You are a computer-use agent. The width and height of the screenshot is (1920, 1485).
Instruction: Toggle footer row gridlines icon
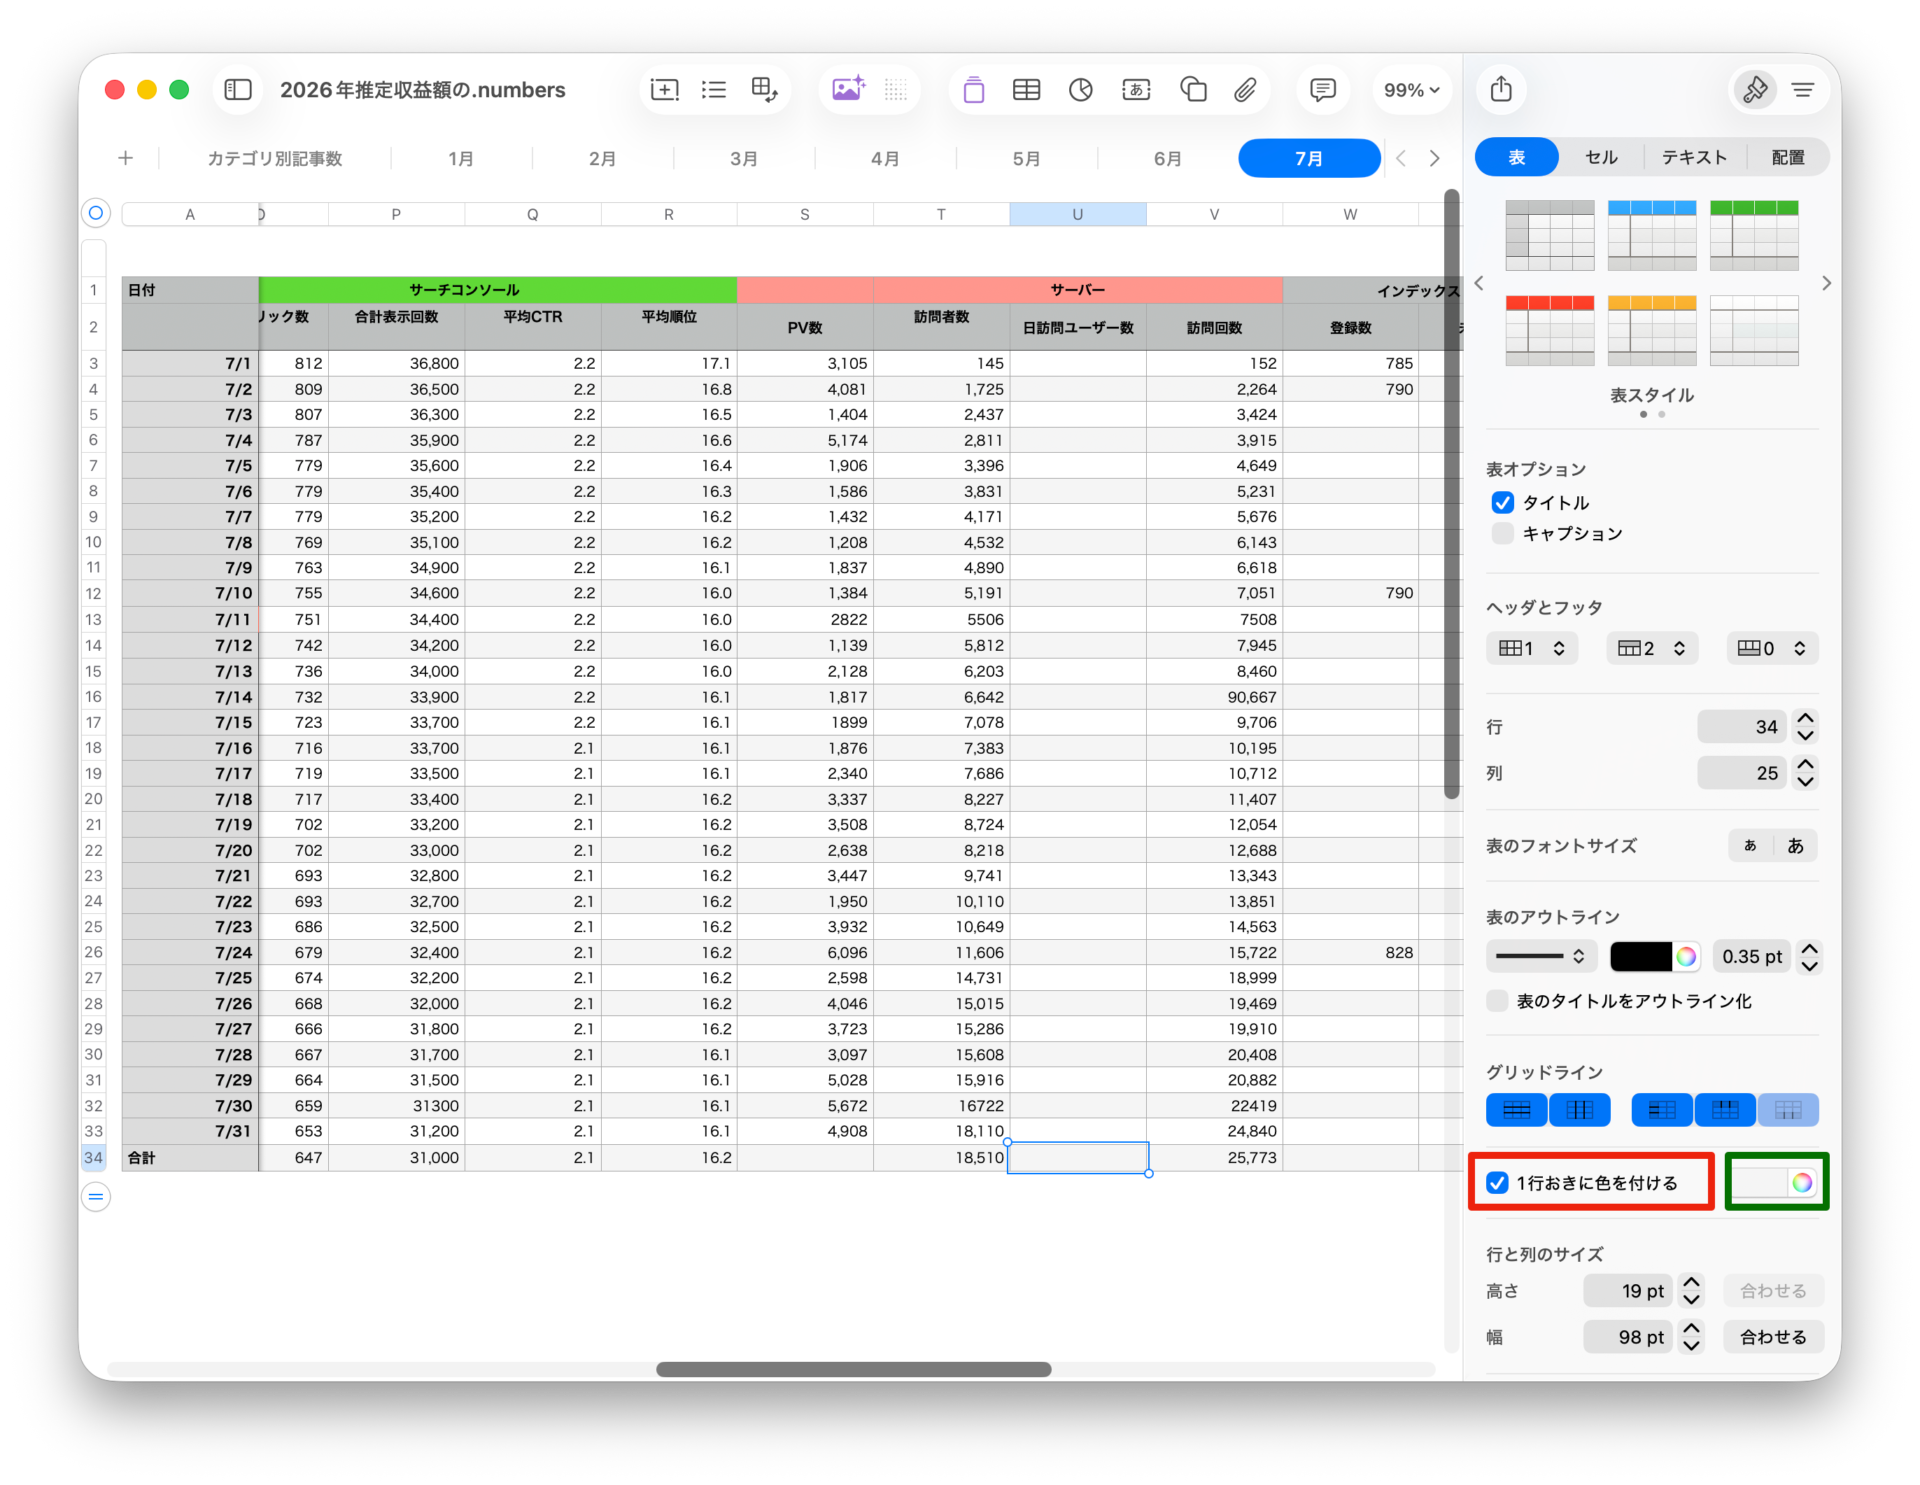click(1788, 1110)
